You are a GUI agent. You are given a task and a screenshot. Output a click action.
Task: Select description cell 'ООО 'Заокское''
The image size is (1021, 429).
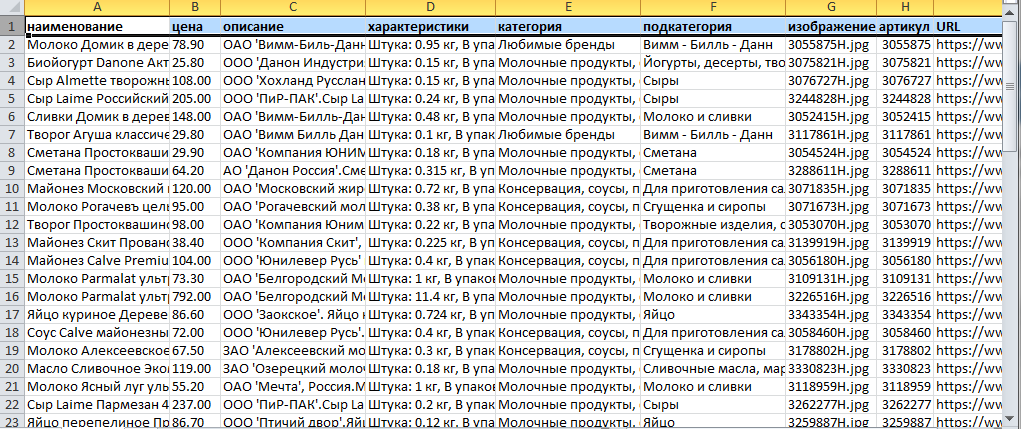coord(293,315)
